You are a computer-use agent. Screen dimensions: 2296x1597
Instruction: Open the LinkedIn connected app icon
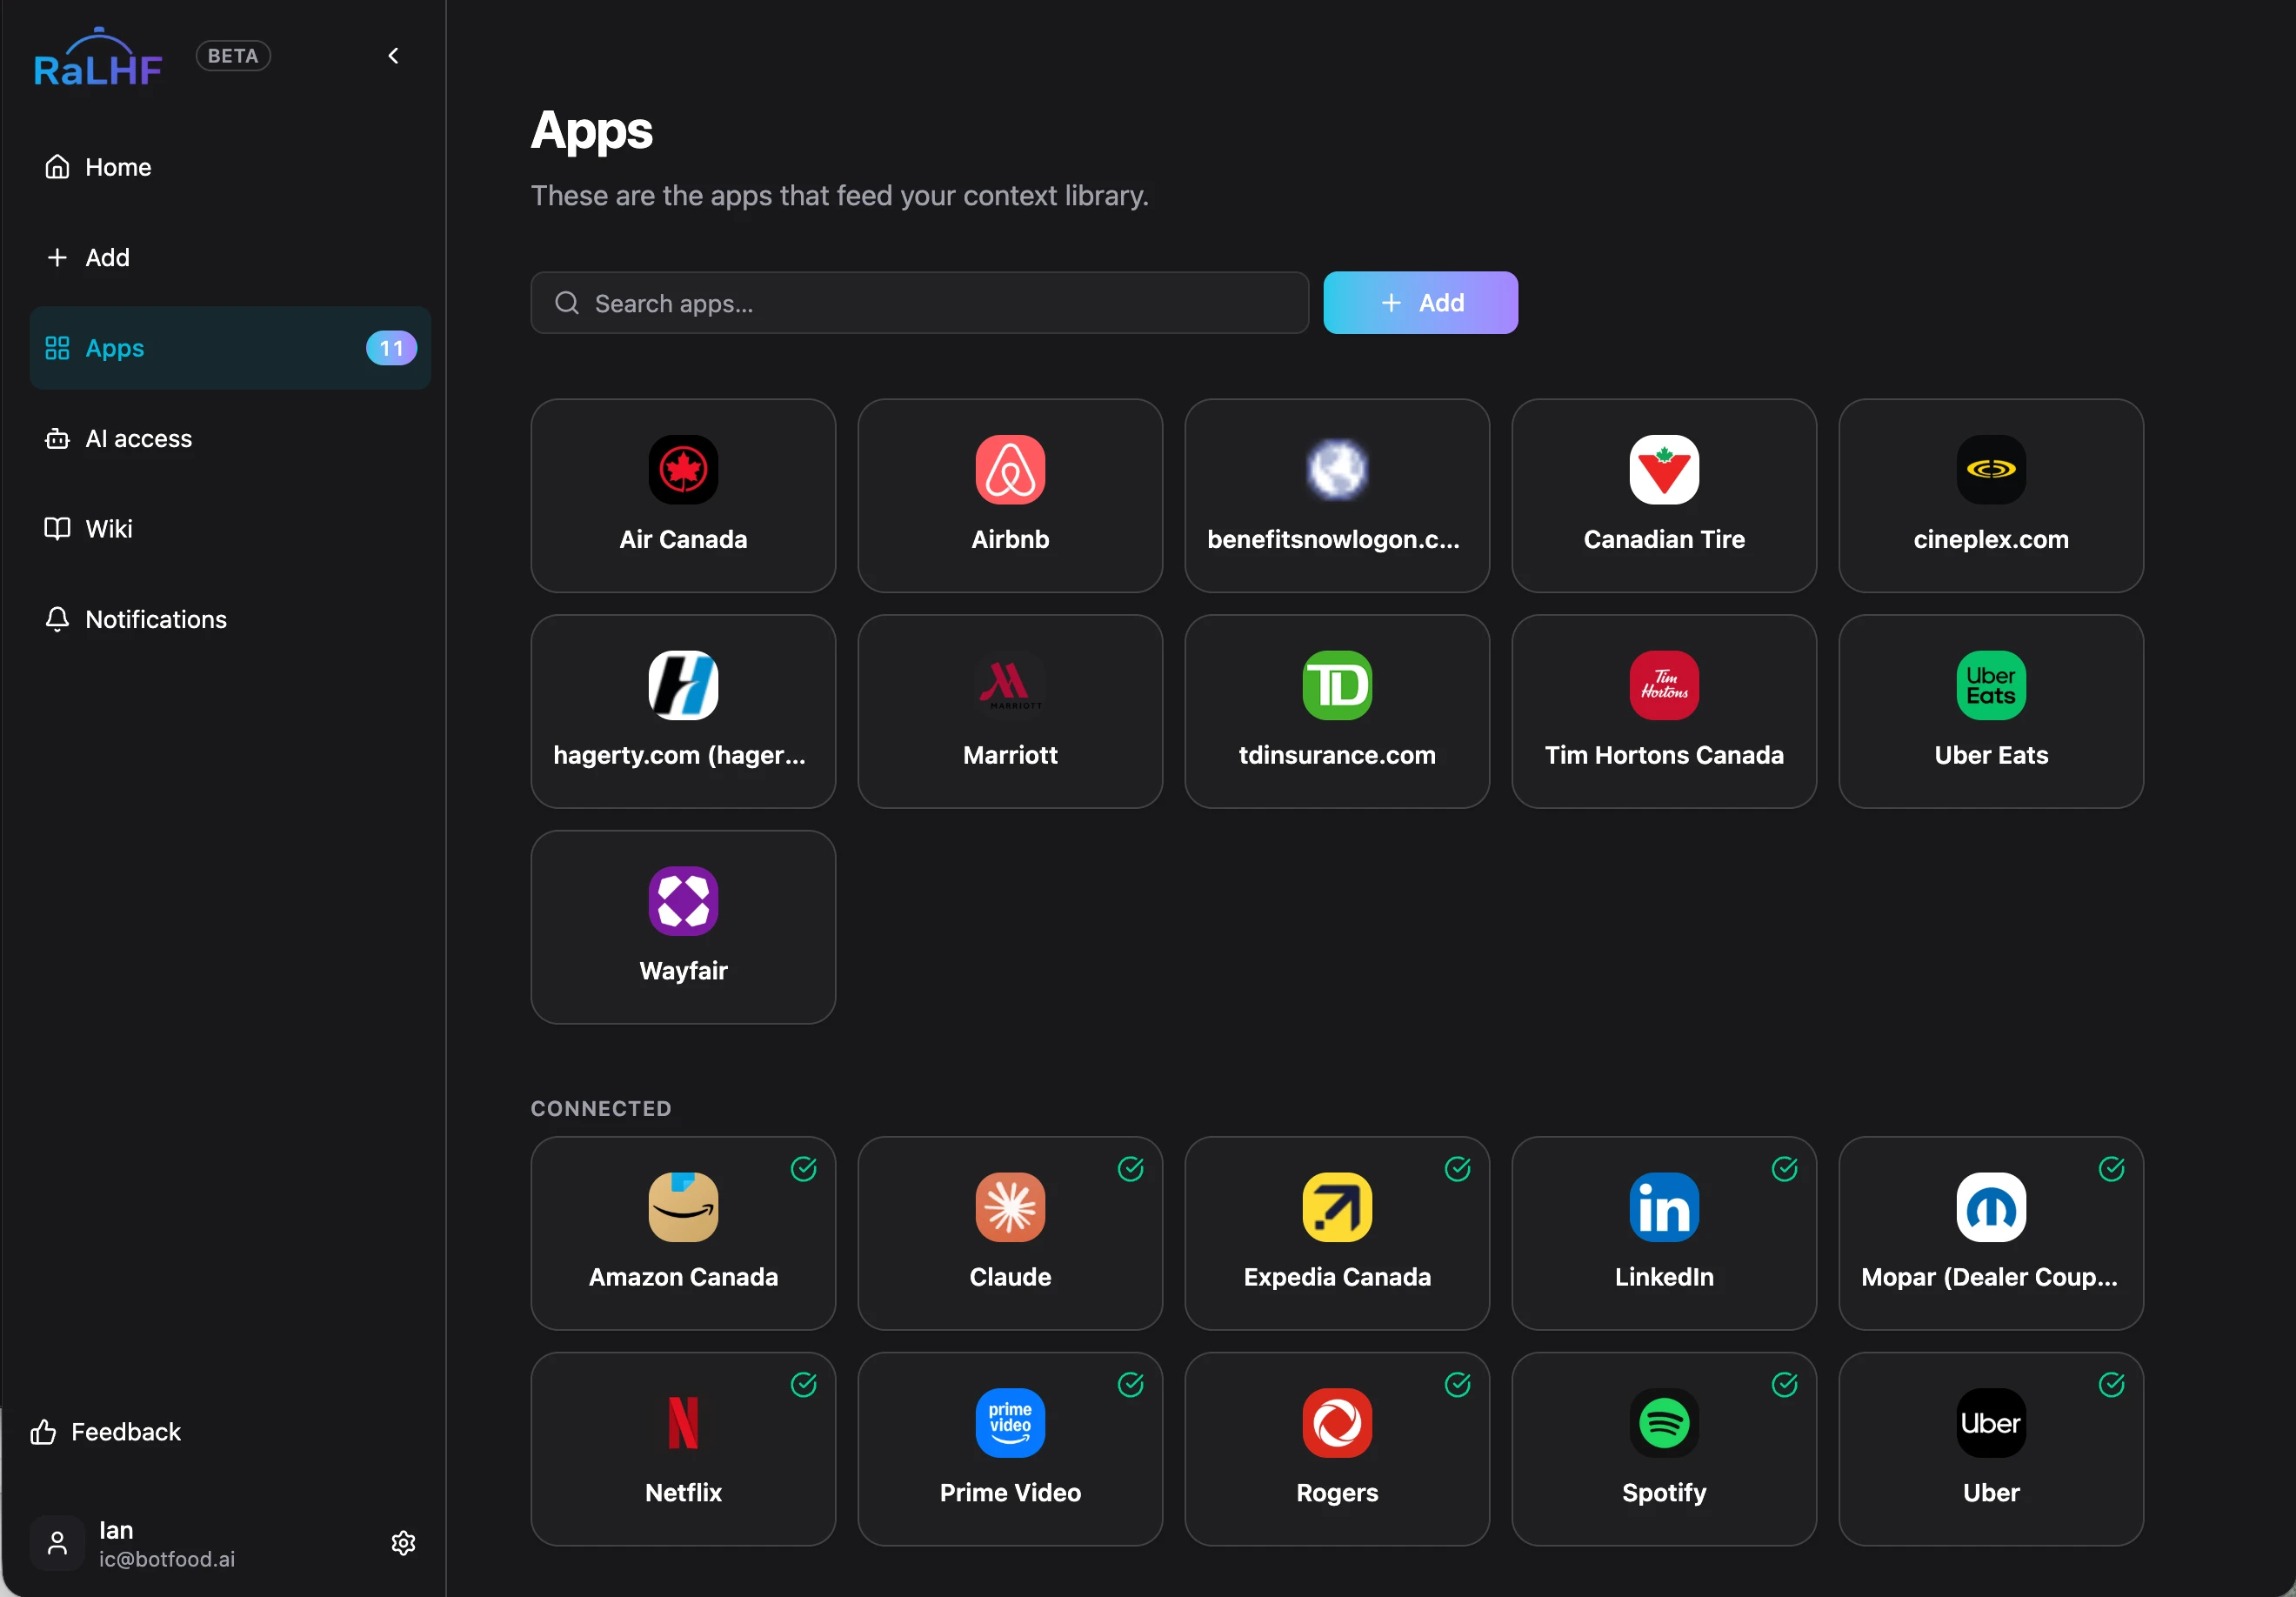(1664, 1207)
